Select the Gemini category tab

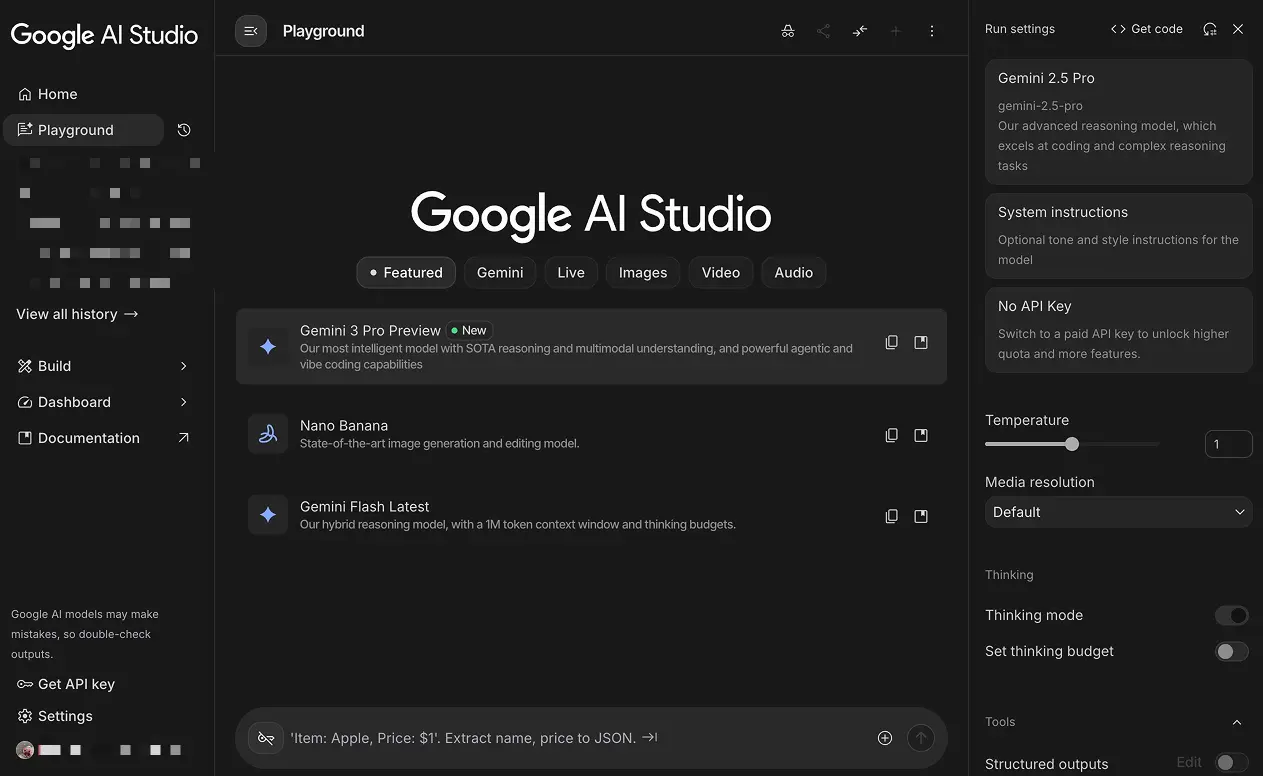[500, 272]
